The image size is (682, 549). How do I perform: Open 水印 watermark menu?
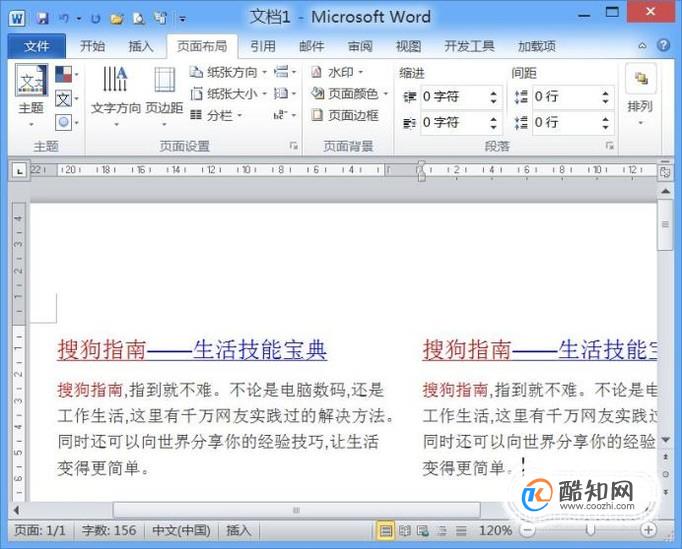tap(337, 72)
